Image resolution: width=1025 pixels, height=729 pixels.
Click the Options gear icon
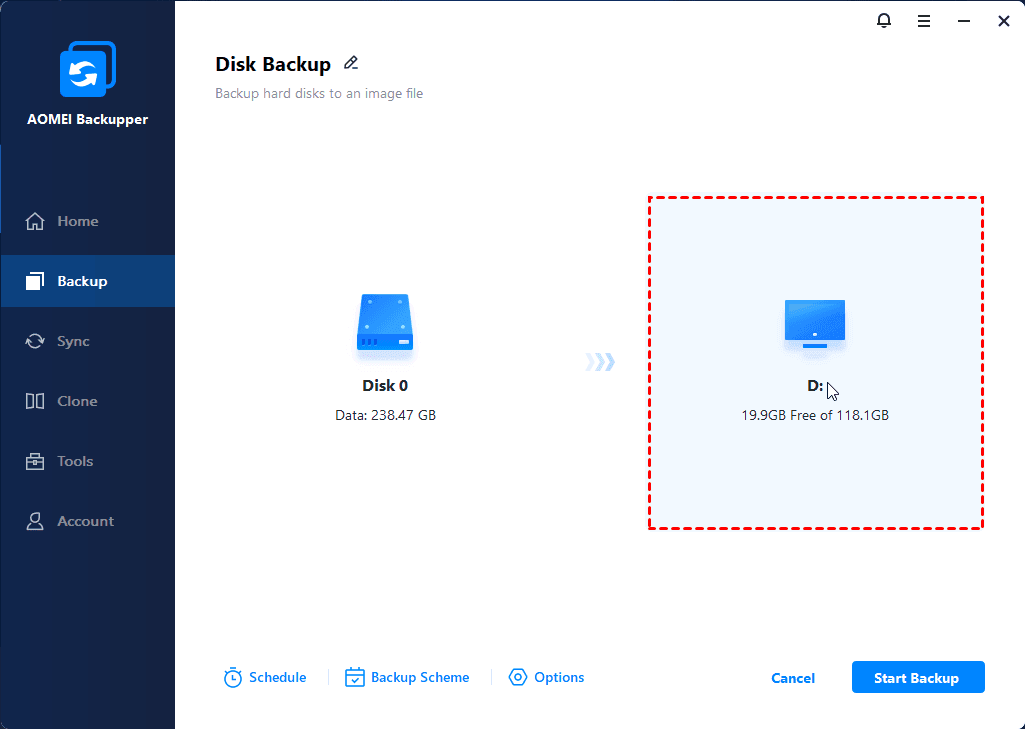pyautogui.click(x=518, y=678)
